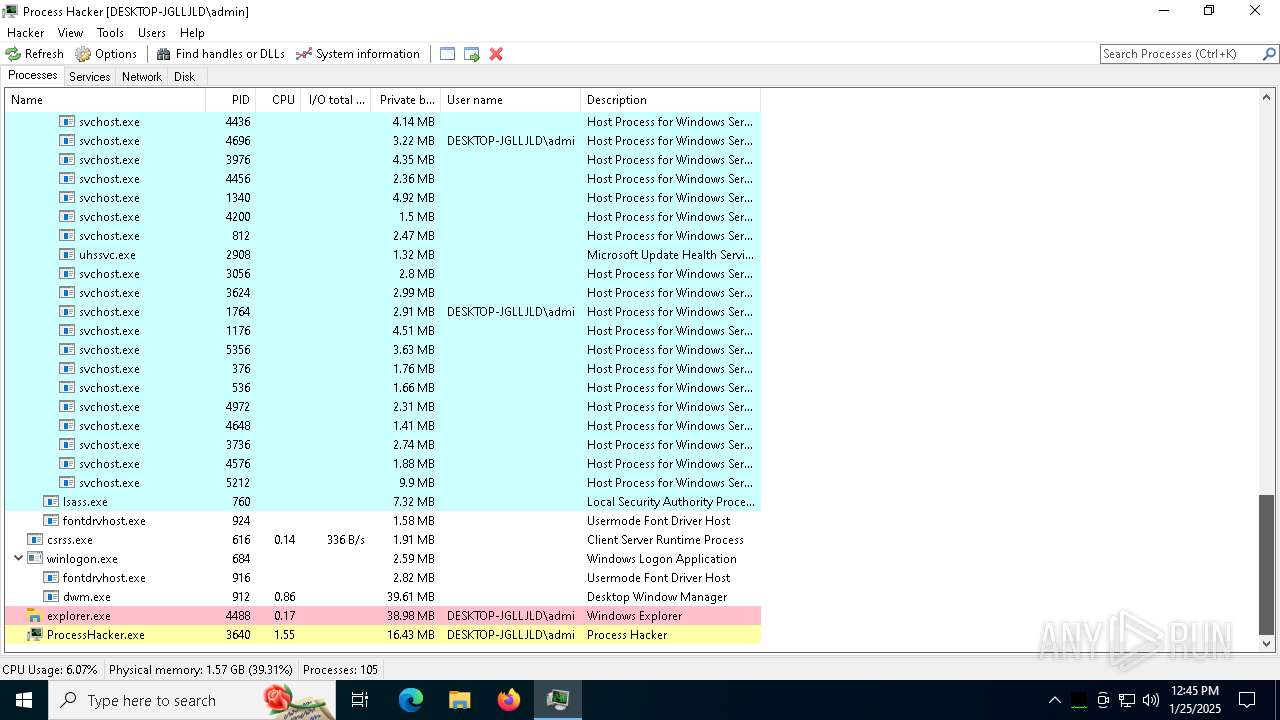The image size is (1280, 720).
Task: Sort by Private bytes column header
Action: tap(405, 100)
